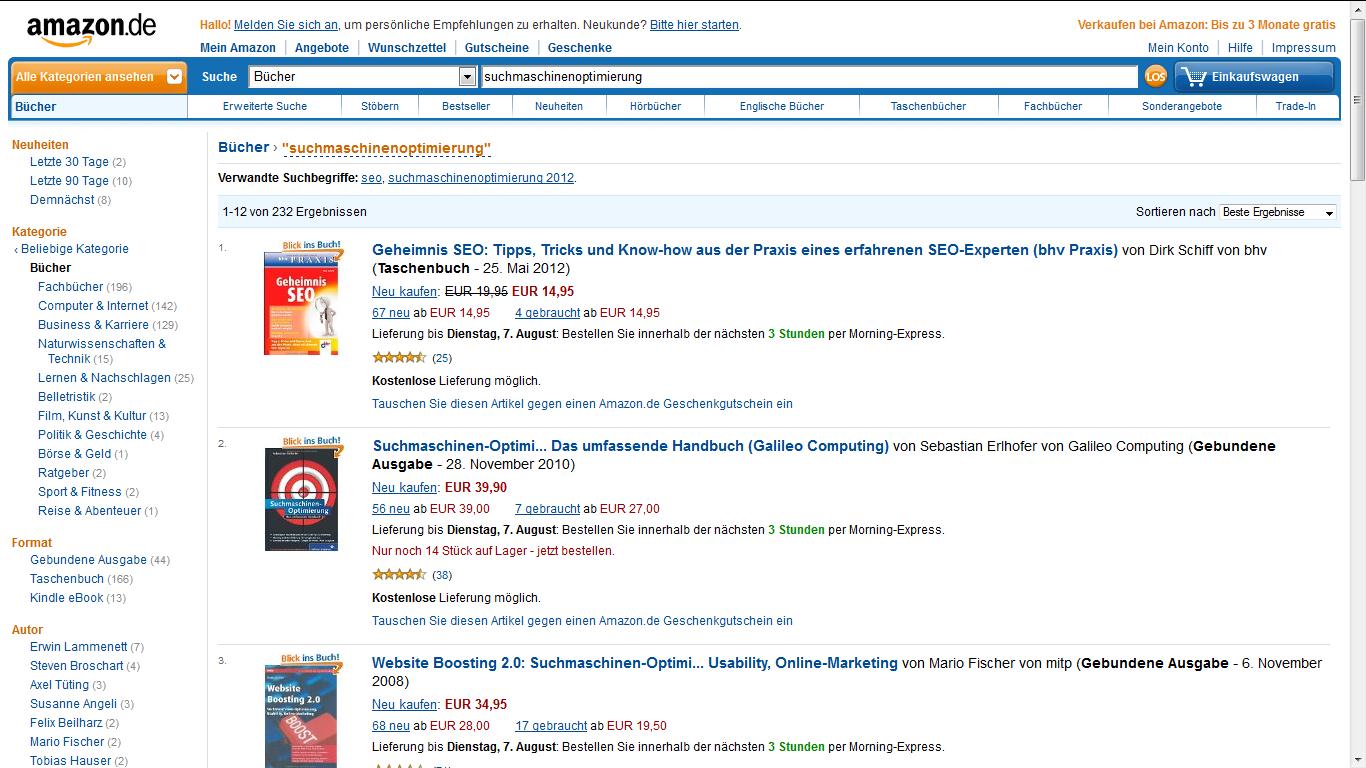Open star rating of Geheimnis SEO
The image size is (1366, 768).
point(399,357)
